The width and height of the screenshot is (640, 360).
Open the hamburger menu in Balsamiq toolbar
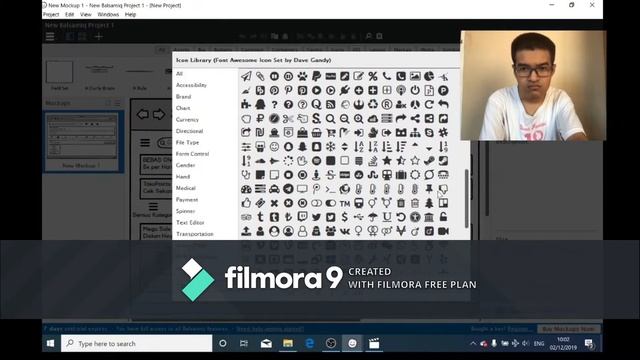click(x=50, y=36)
